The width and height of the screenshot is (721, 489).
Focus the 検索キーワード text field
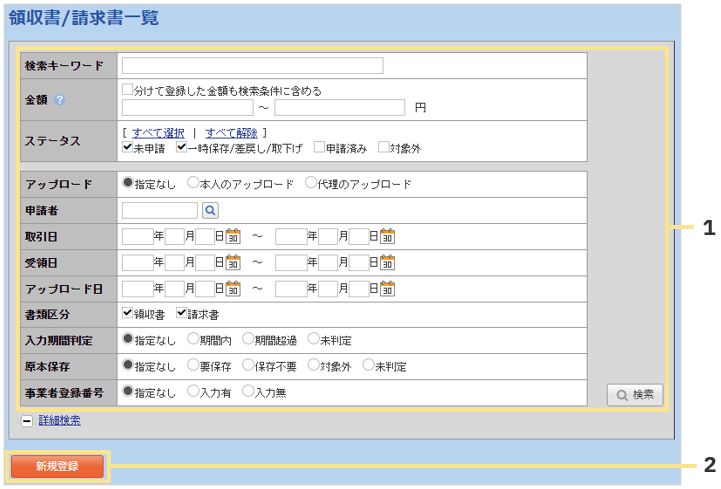[252, 66]
